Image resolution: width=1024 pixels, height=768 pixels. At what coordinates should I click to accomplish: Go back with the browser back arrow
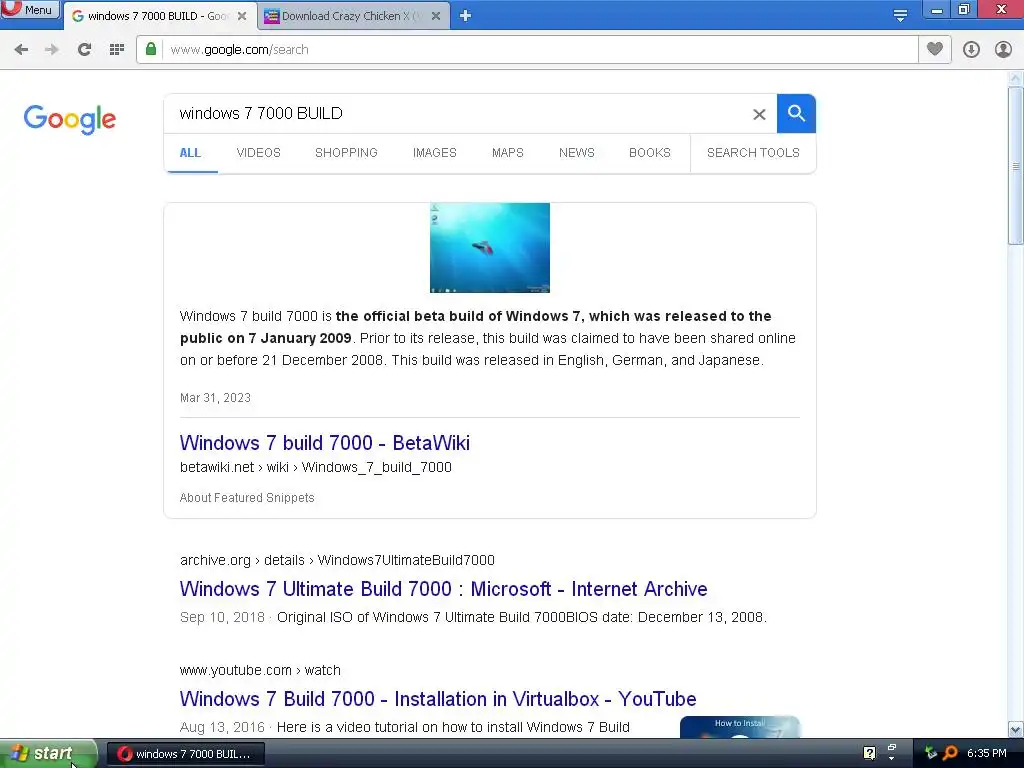pos(21,50)
